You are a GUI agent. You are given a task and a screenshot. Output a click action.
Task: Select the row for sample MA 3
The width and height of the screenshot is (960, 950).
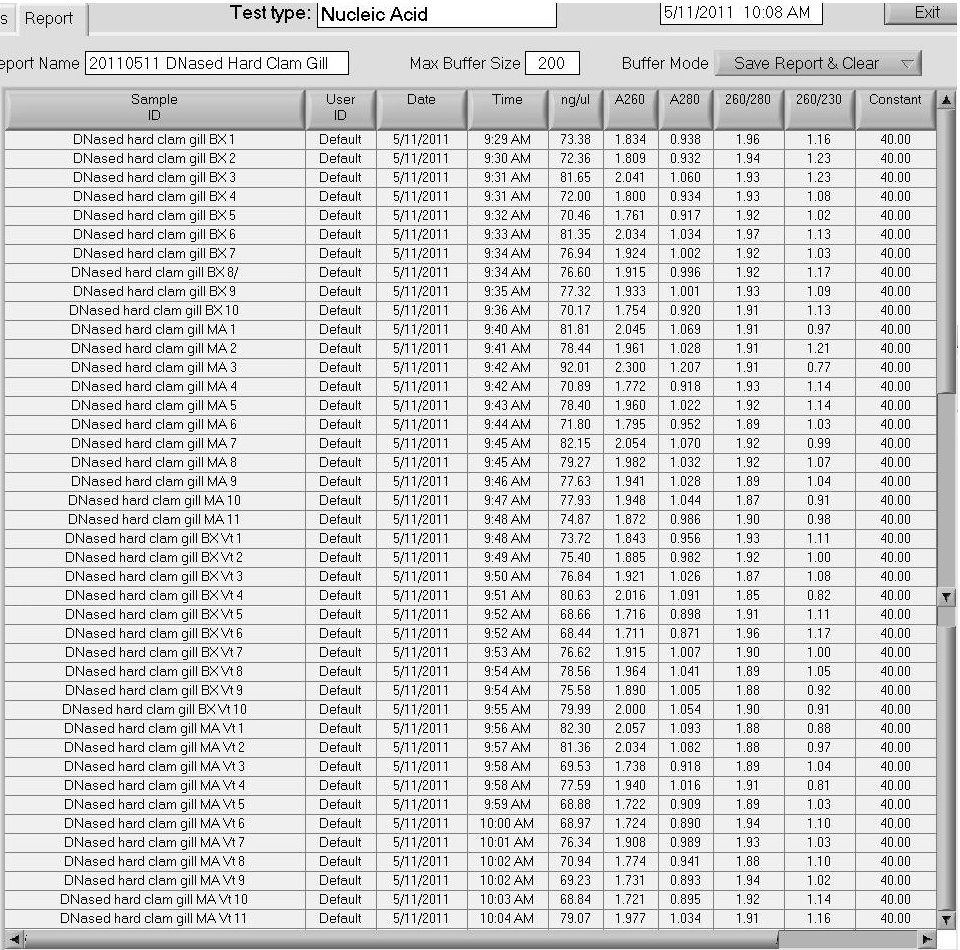coord(154,367)
